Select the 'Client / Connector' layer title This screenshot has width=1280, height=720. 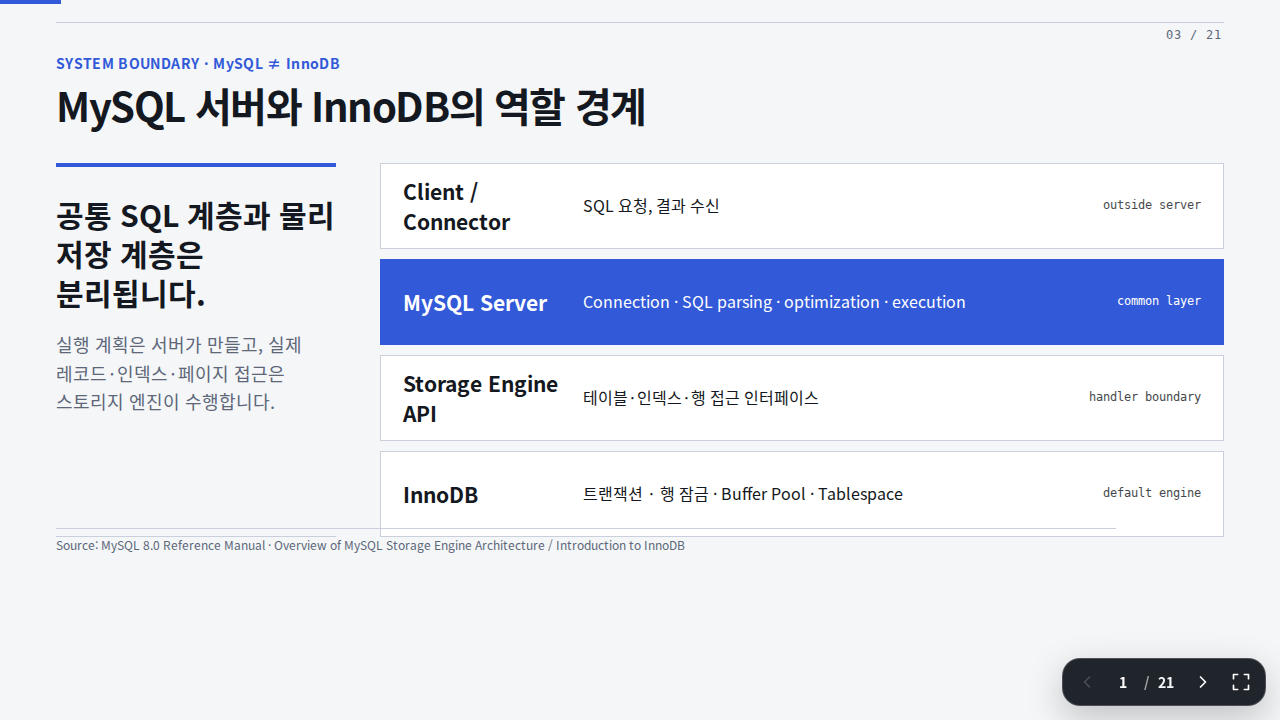coord(457,207)
